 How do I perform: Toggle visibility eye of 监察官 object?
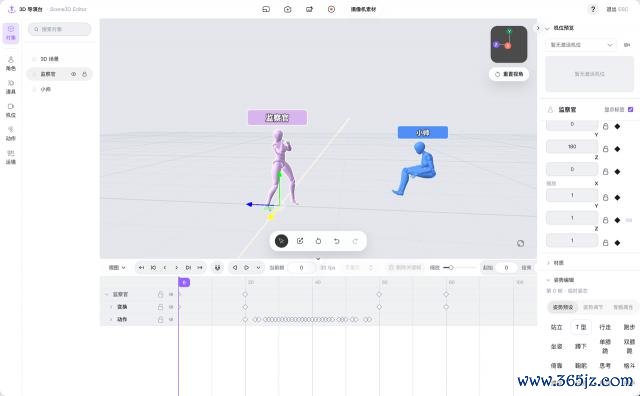coord(73,74)
